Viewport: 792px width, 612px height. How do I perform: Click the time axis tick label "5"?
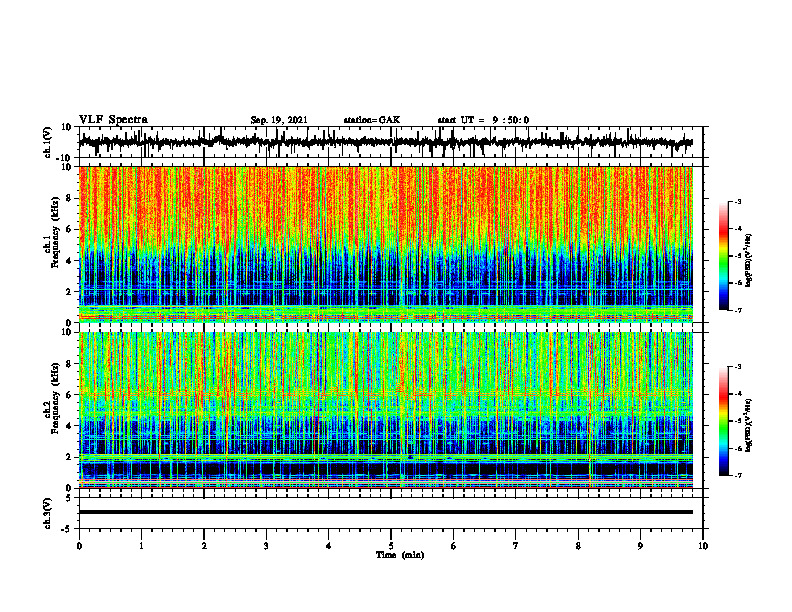391,546
